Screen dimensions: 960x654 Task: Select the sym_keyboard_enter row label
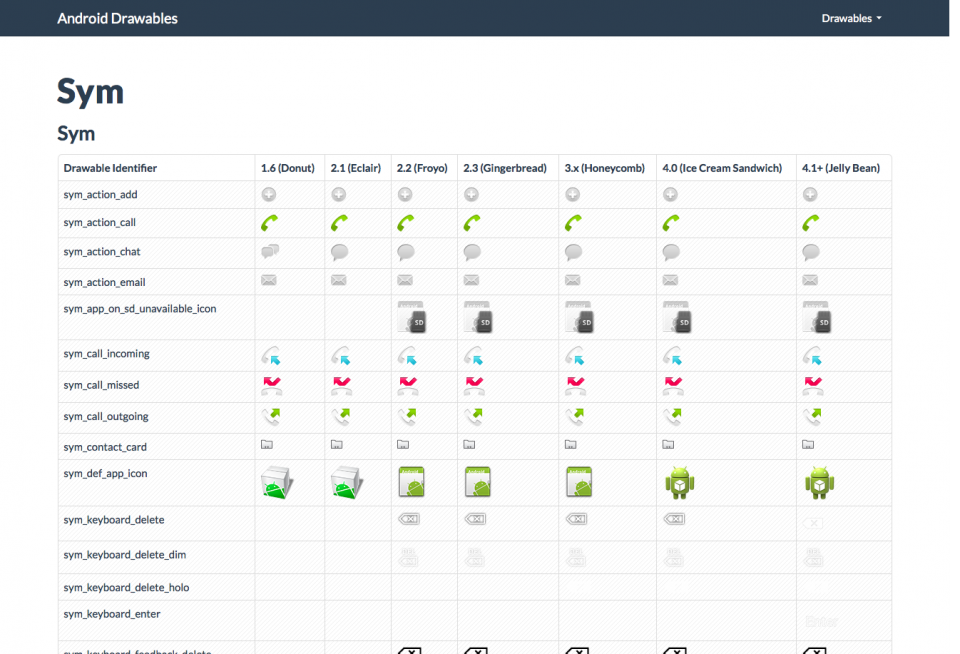click(112, 614)
